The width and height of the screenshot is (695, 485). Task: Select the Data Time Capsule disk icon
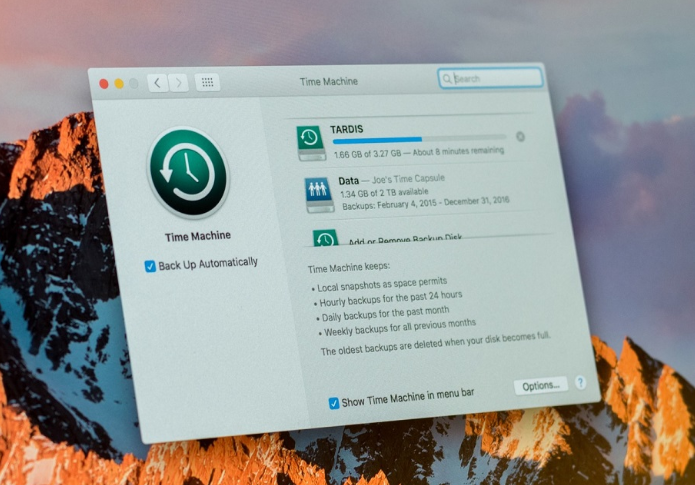point(319,195)
